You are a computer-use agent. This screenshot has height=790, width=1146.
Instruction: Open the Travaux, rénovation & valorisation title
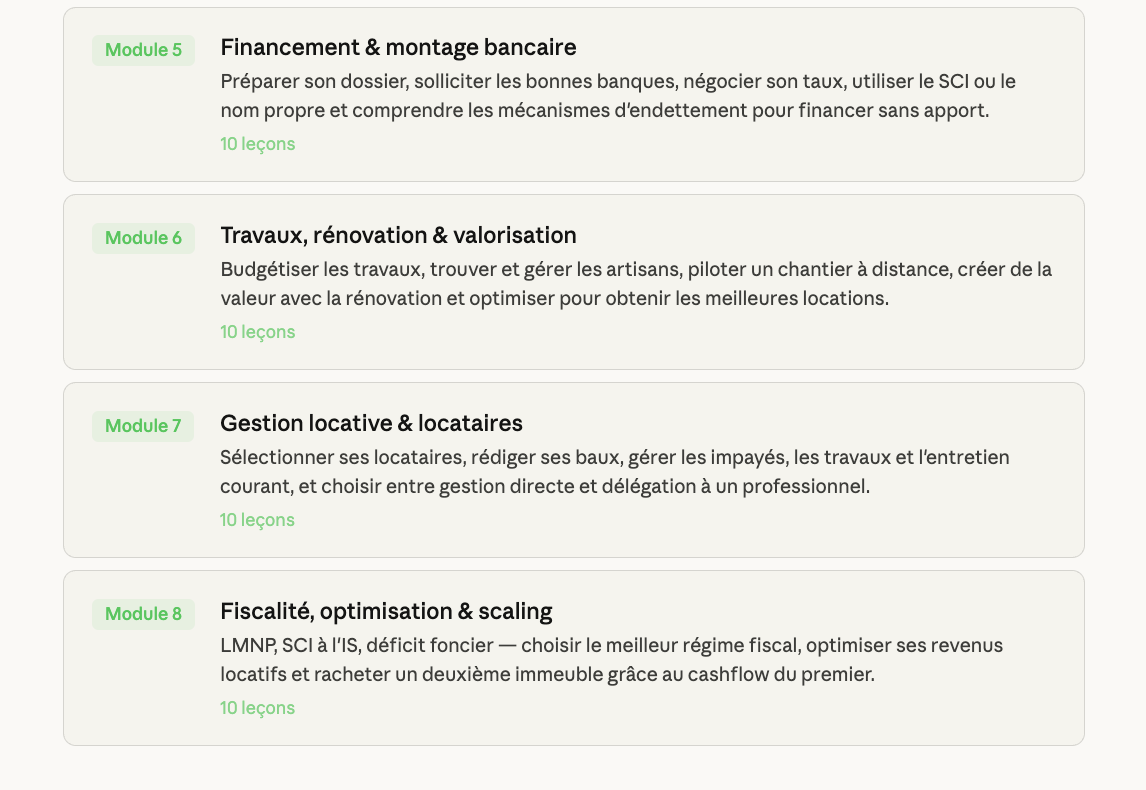398,235
